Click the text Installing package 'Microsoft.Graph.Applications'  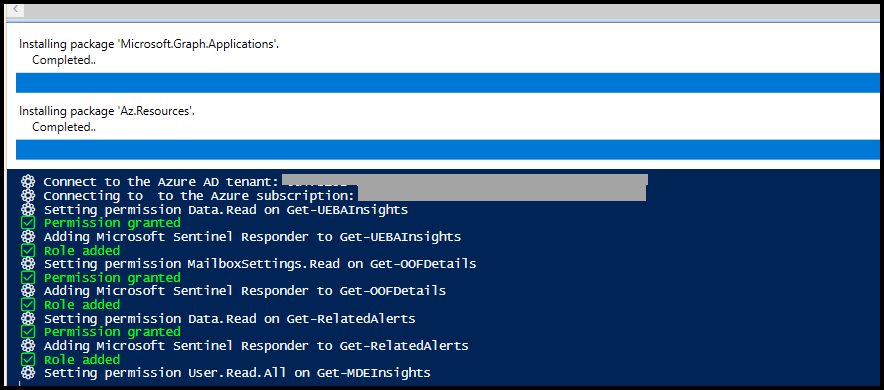[x=149, y=44]
